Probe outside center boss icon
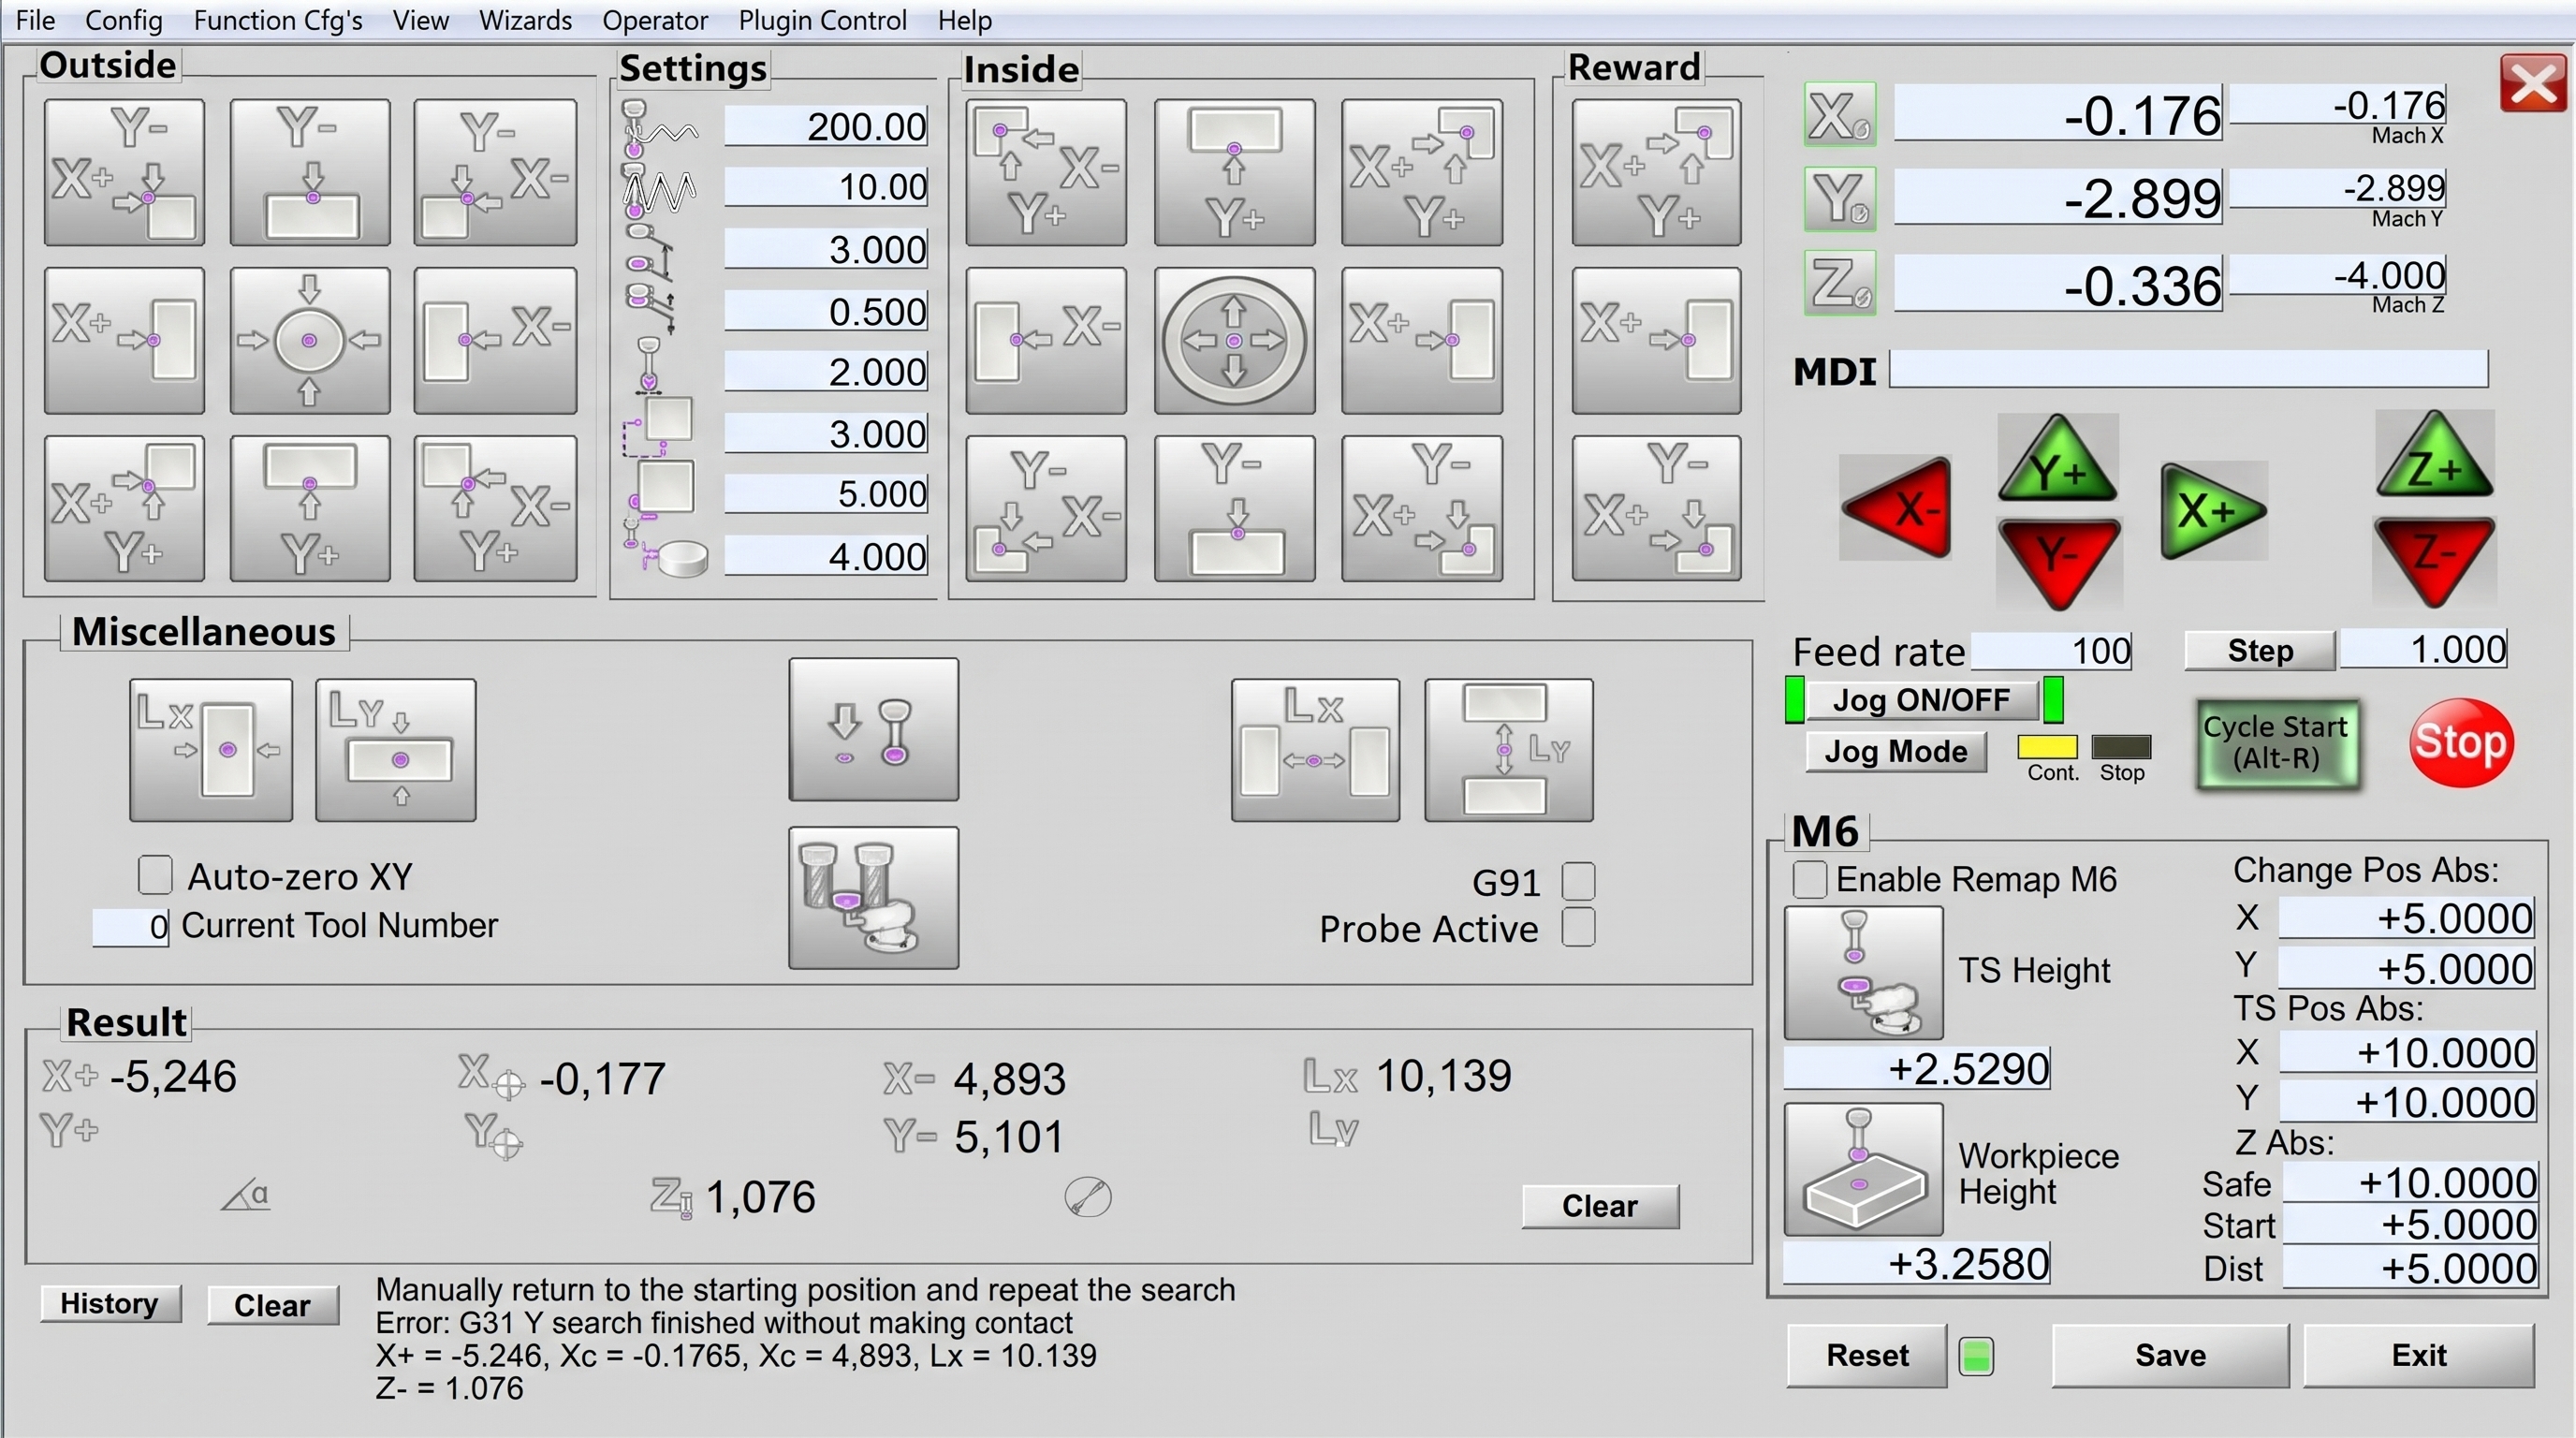 310,340
